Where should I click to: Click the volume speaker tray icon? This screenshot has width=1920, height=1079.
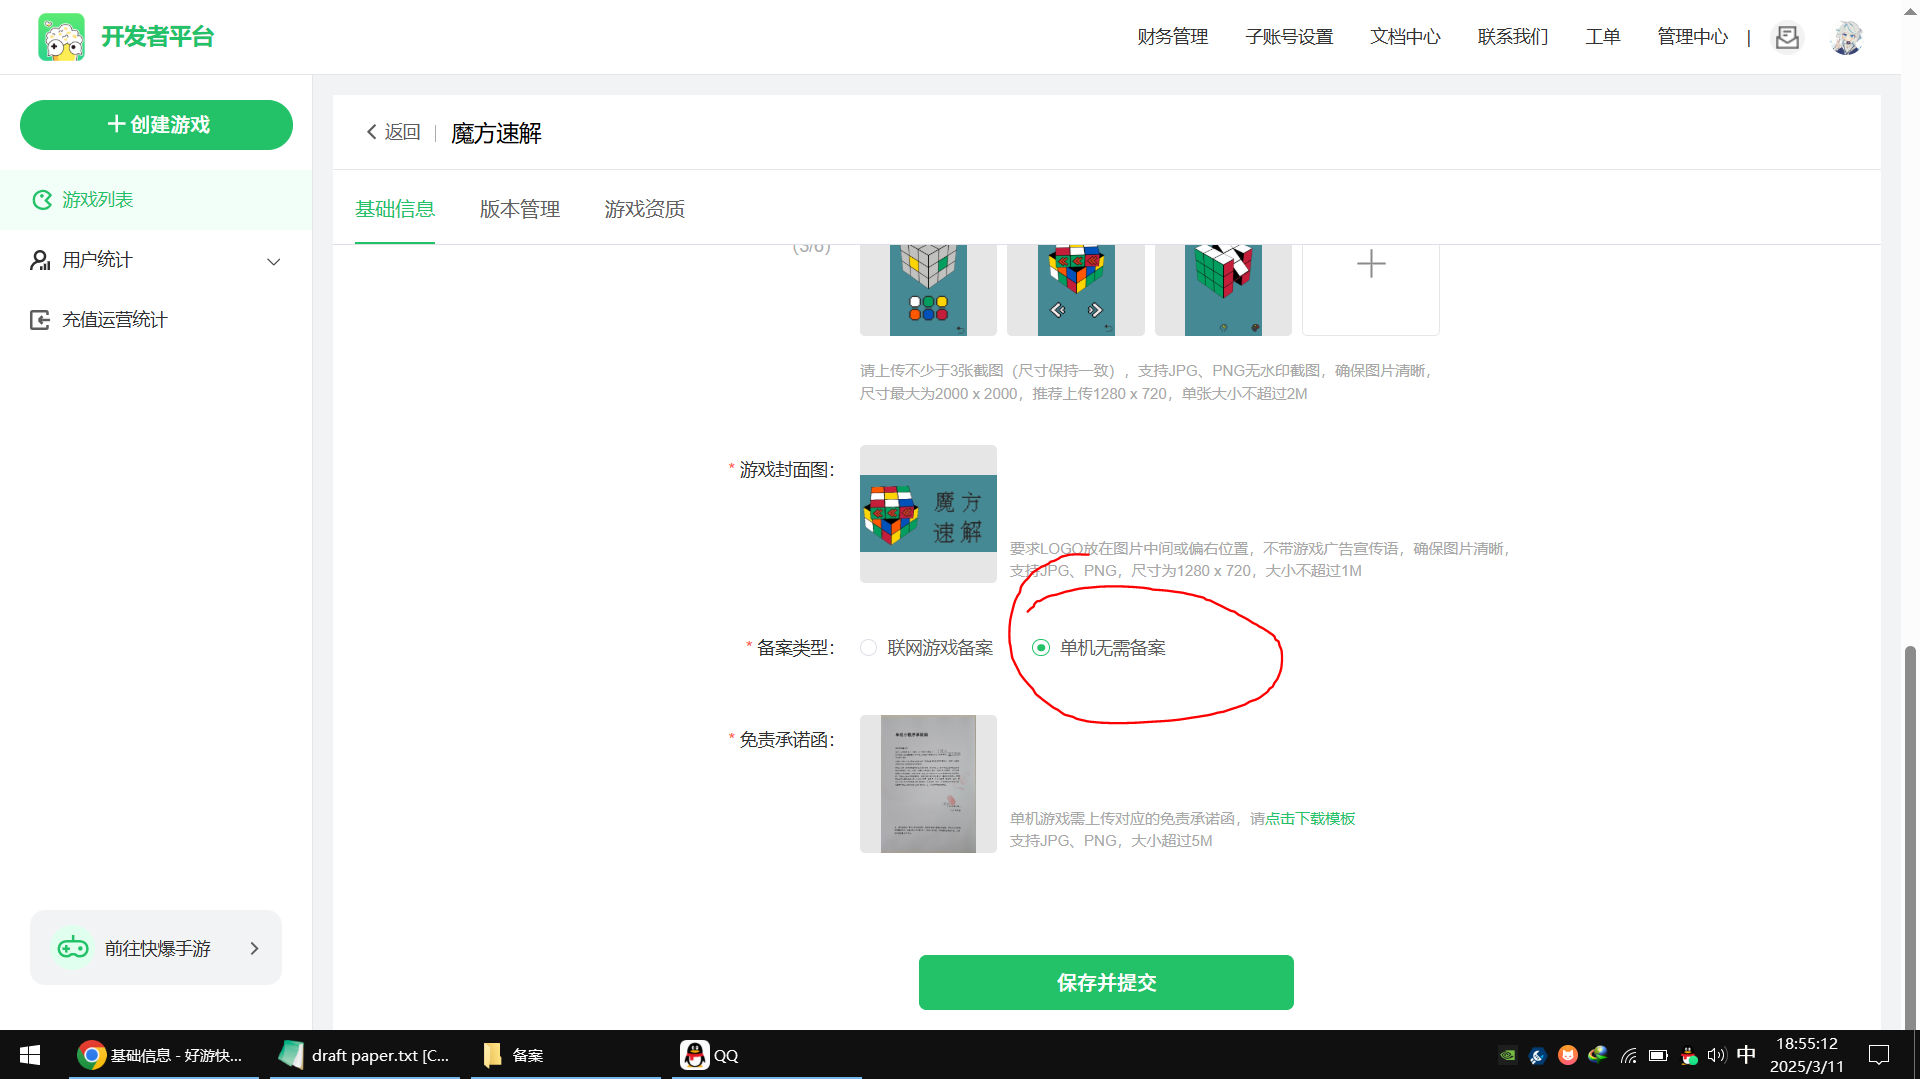[x=1717, y=1055]
